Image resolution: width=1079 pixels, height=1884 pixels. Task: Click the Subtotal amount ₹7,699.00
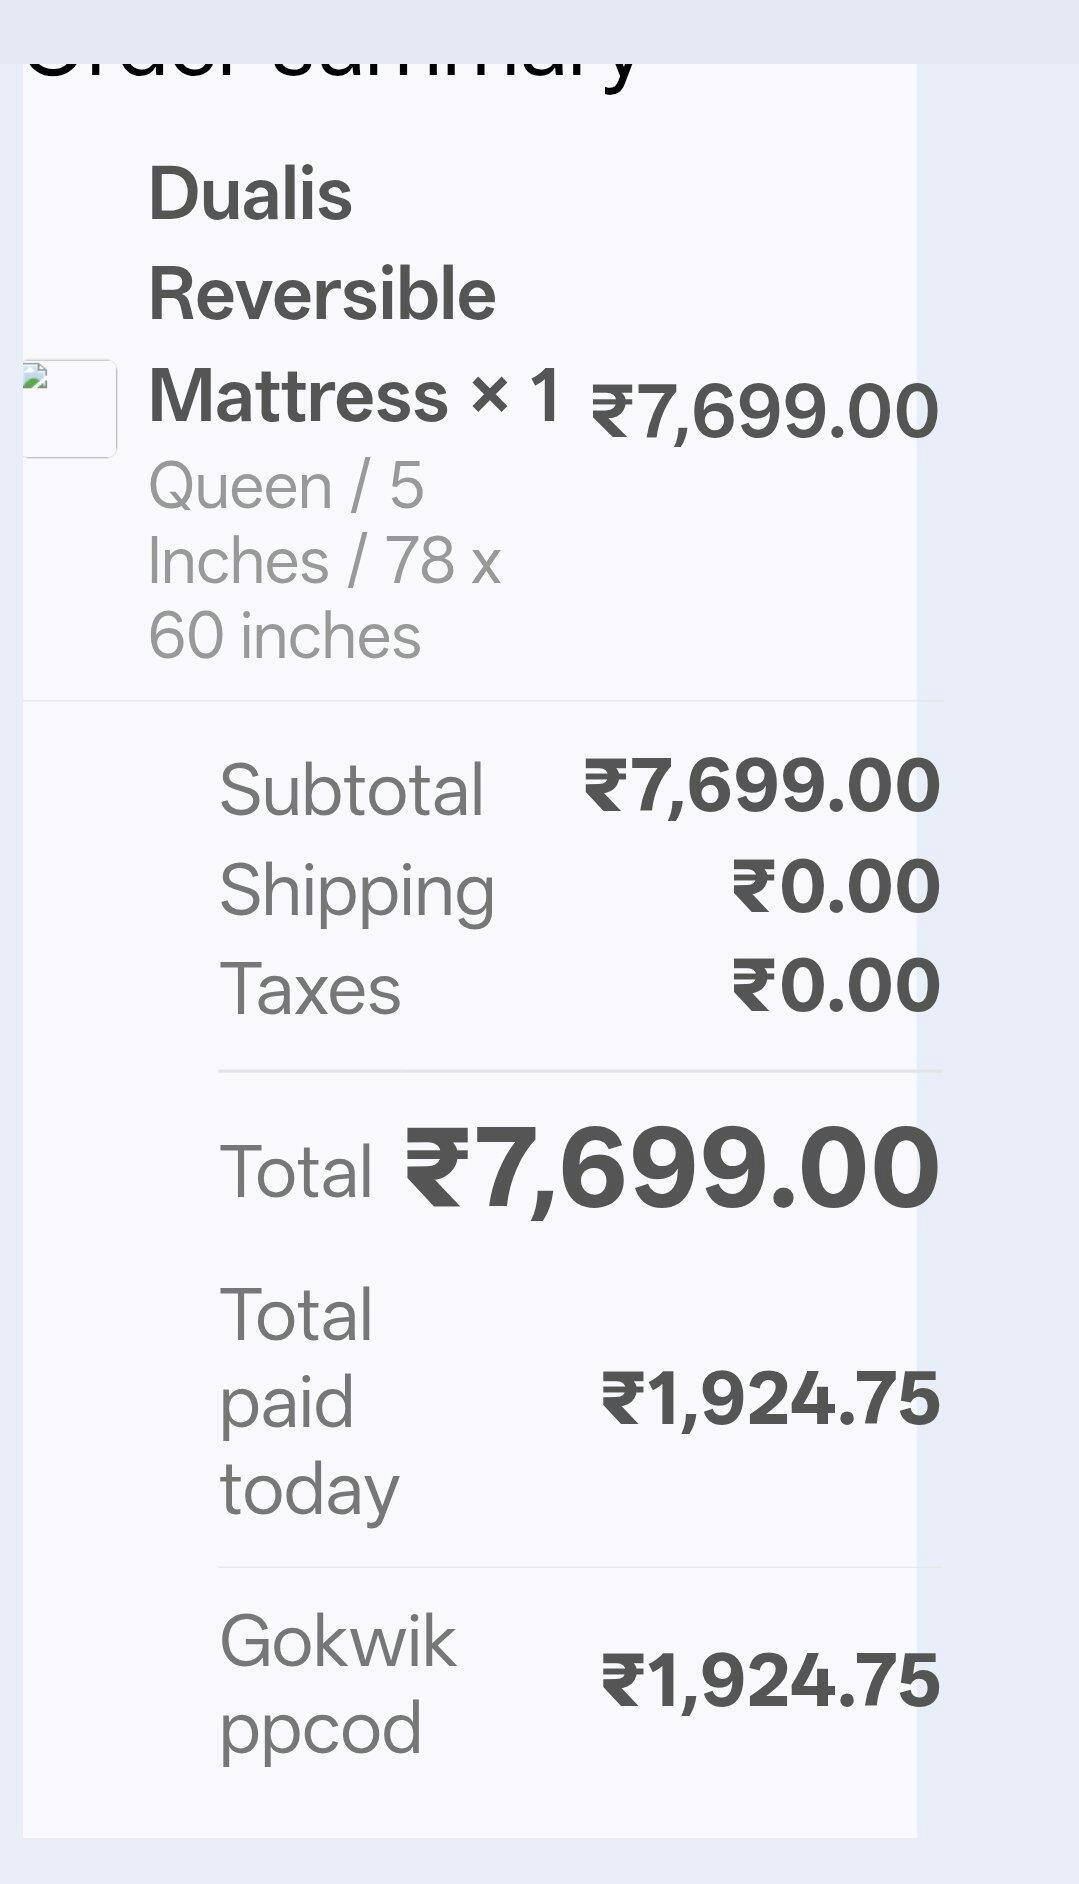tap(762, 786)
